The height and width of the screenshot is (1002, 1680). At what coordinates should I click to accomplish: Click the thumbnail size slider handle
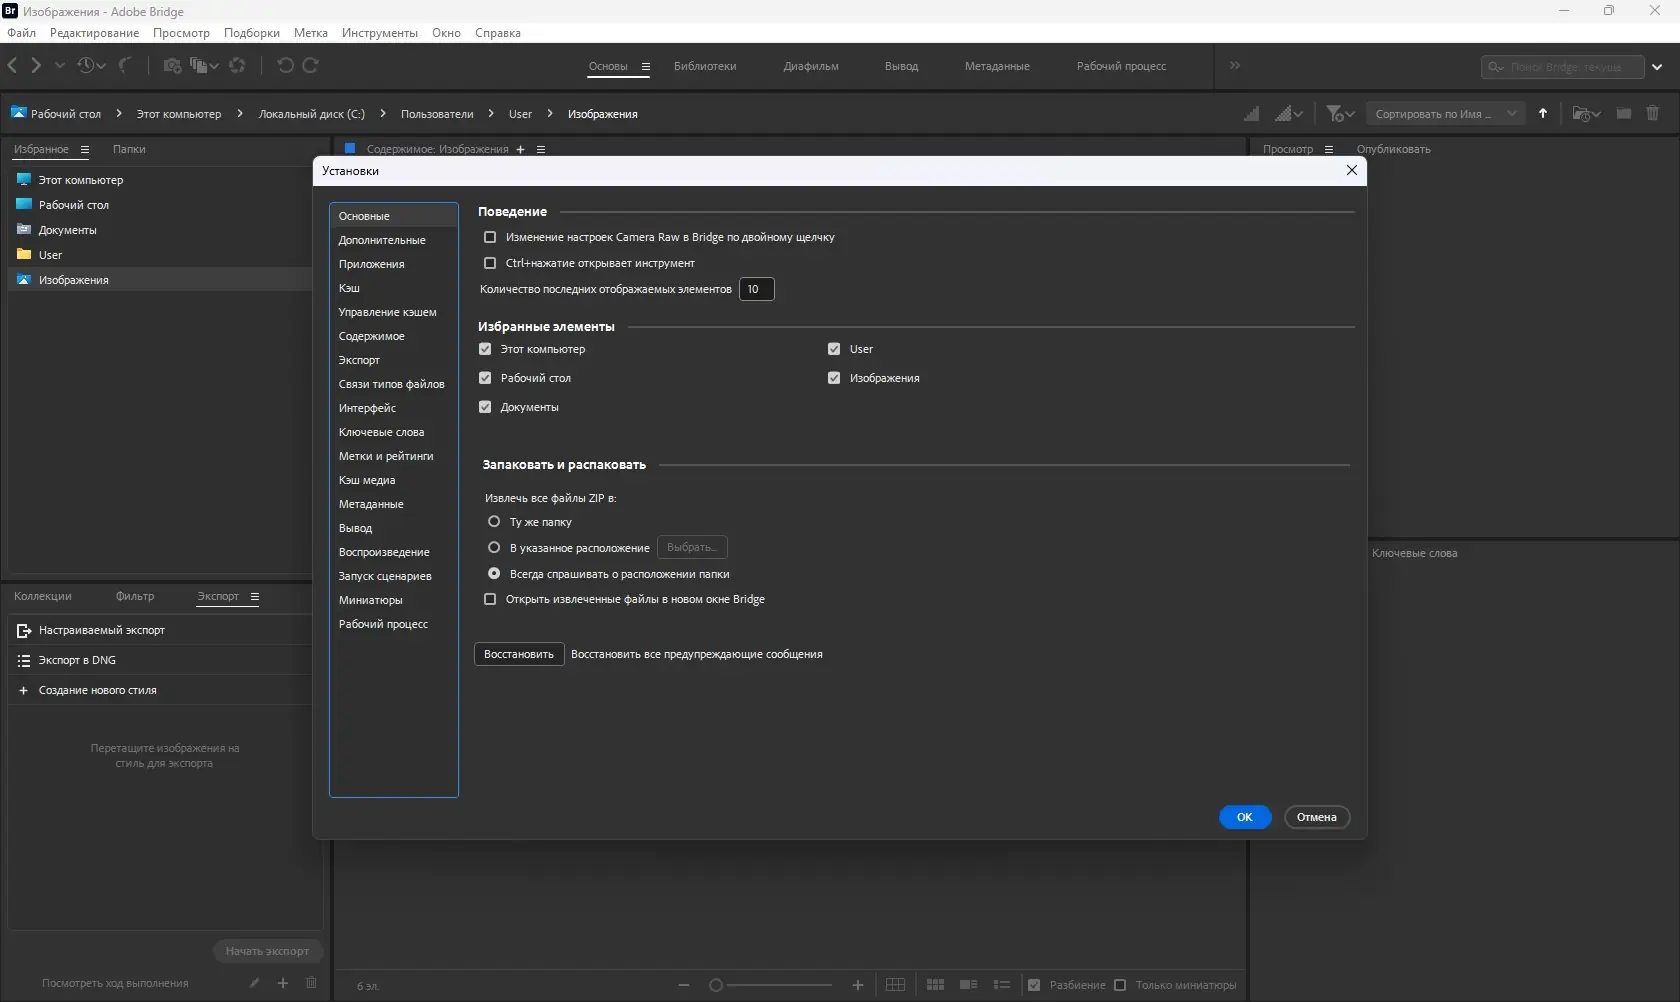pos(716,985)
